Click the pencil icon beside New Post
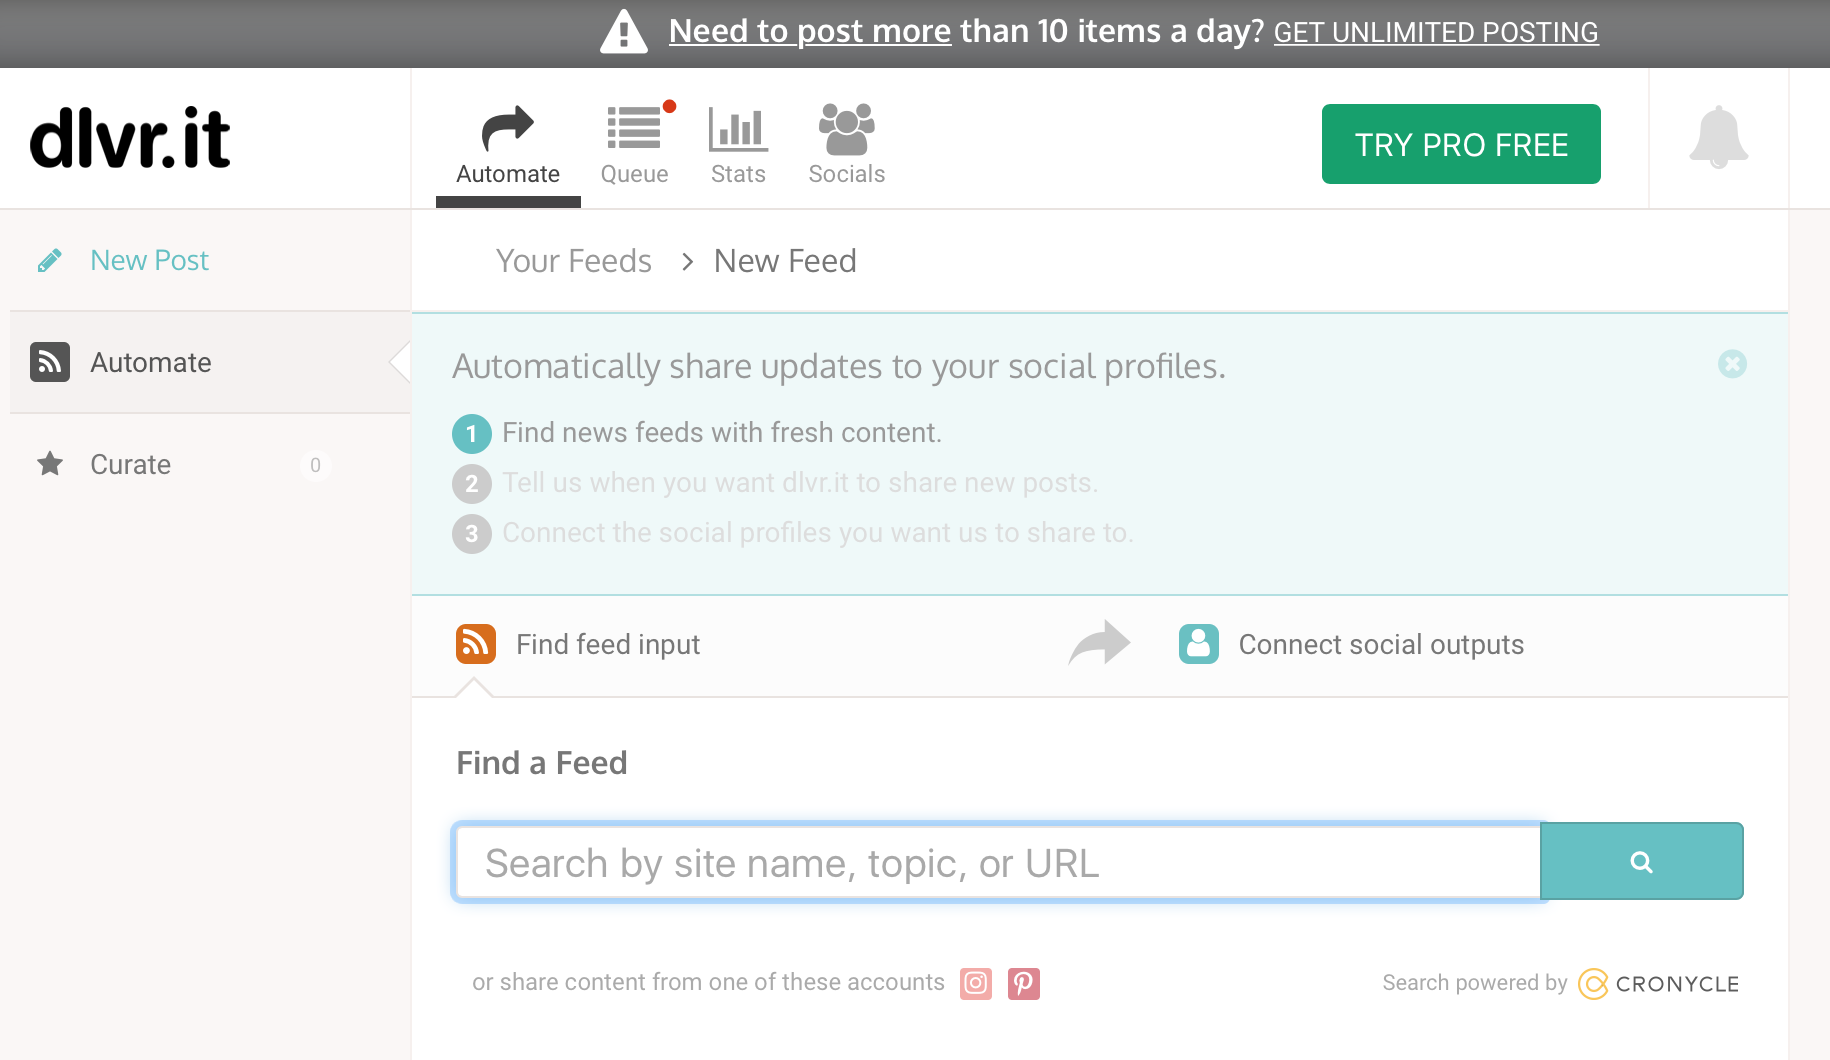The image size is (1830, 1060). click(x=50, y=261)
